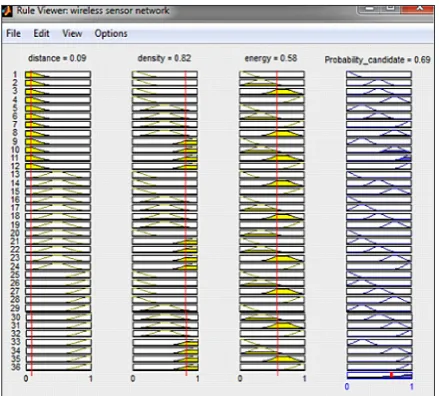Select the aggregated output plot with red marker
Image resolution: width=439 pixels, height=396 pixels.
tap(379, 375)
